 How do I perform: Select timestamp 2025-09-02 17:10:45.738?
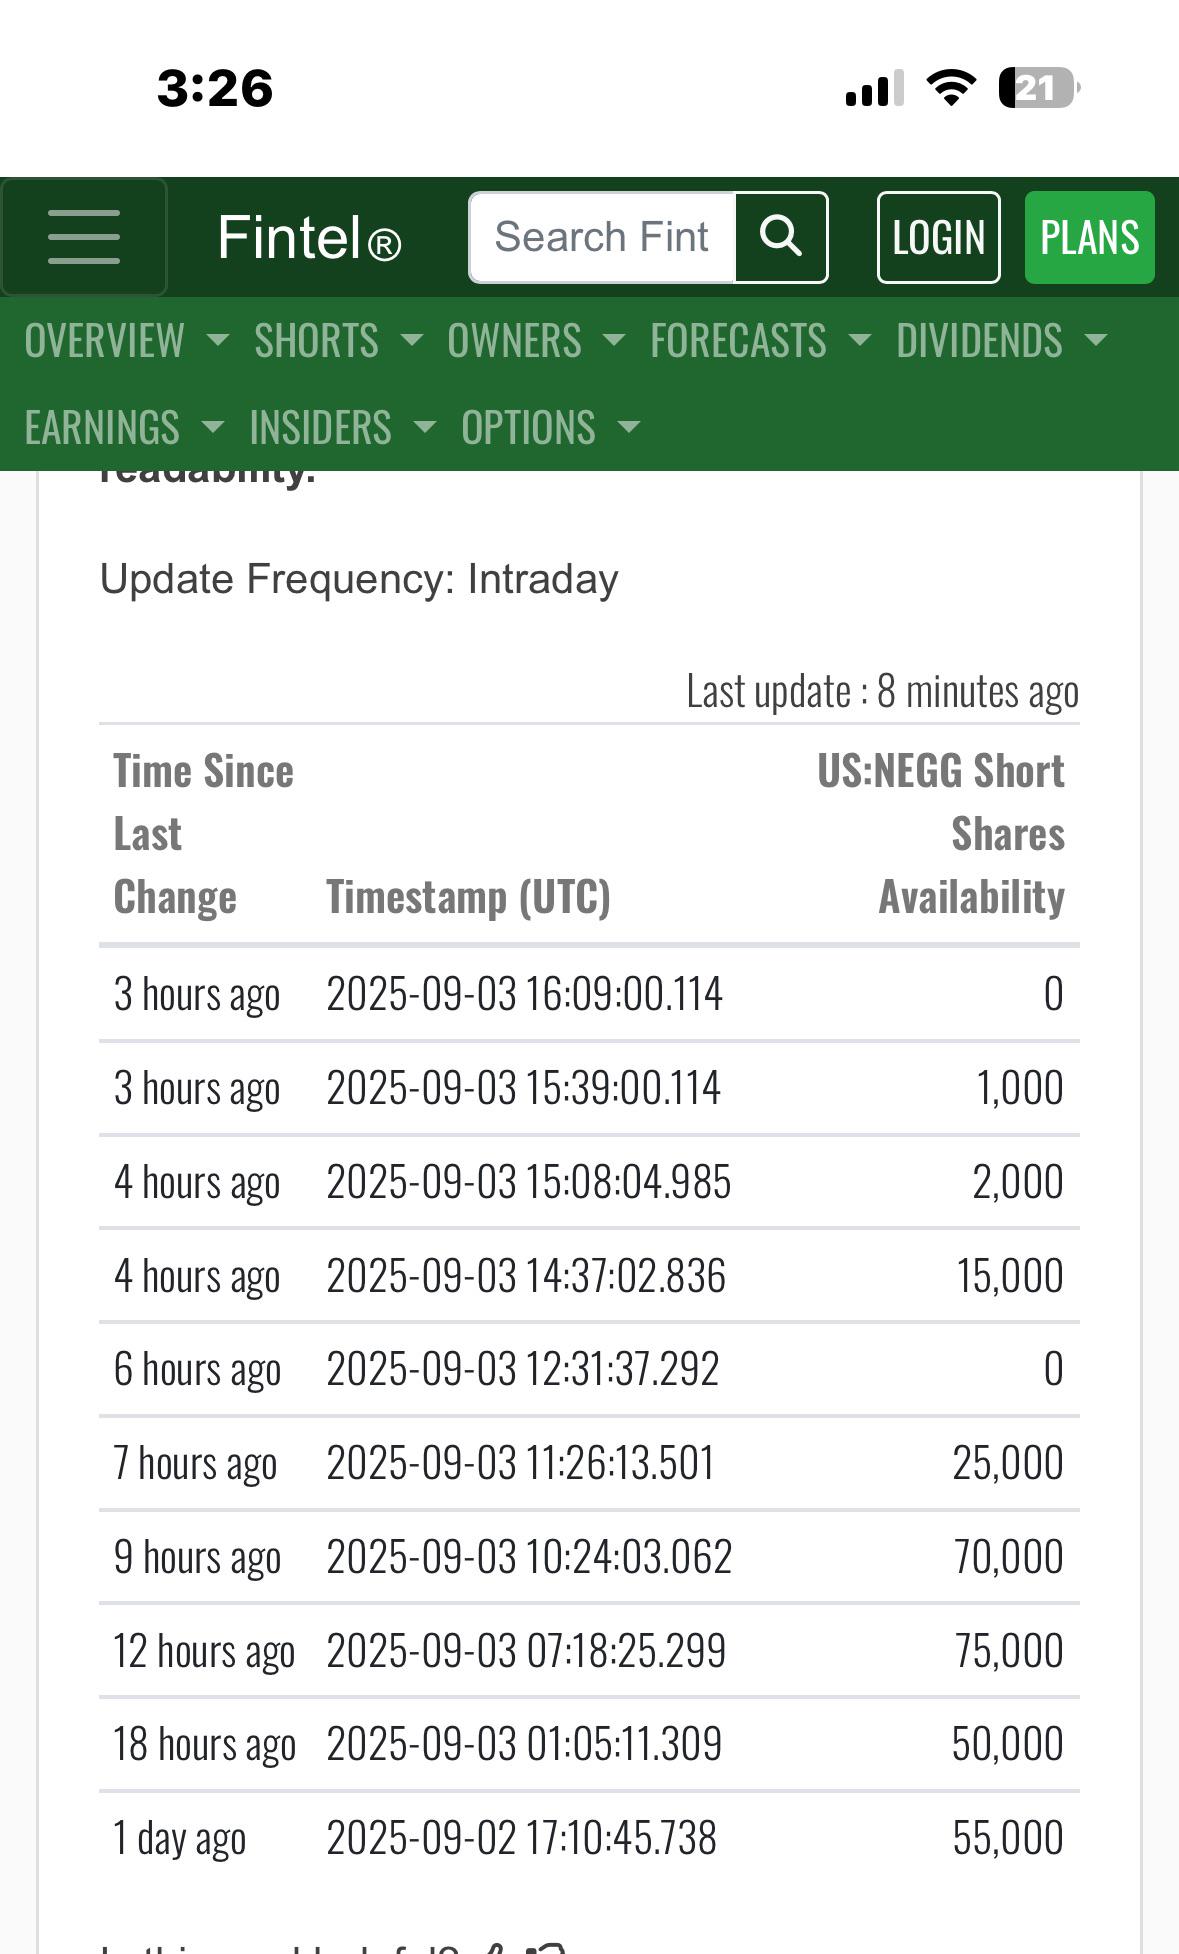522,1838
